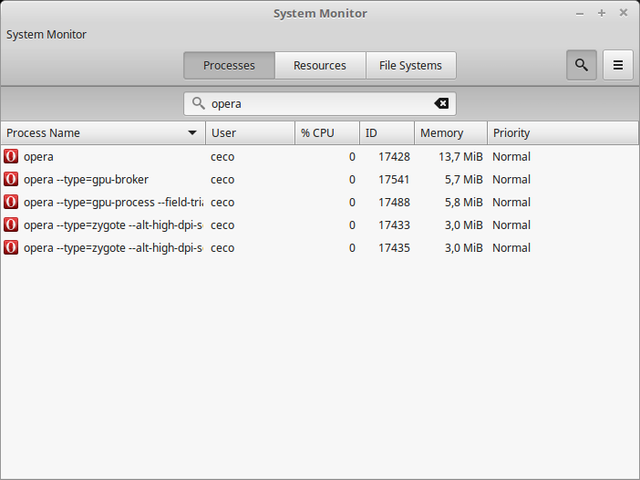
Task: Click the 13,7 MiB memory value
Action: point(461,157)
